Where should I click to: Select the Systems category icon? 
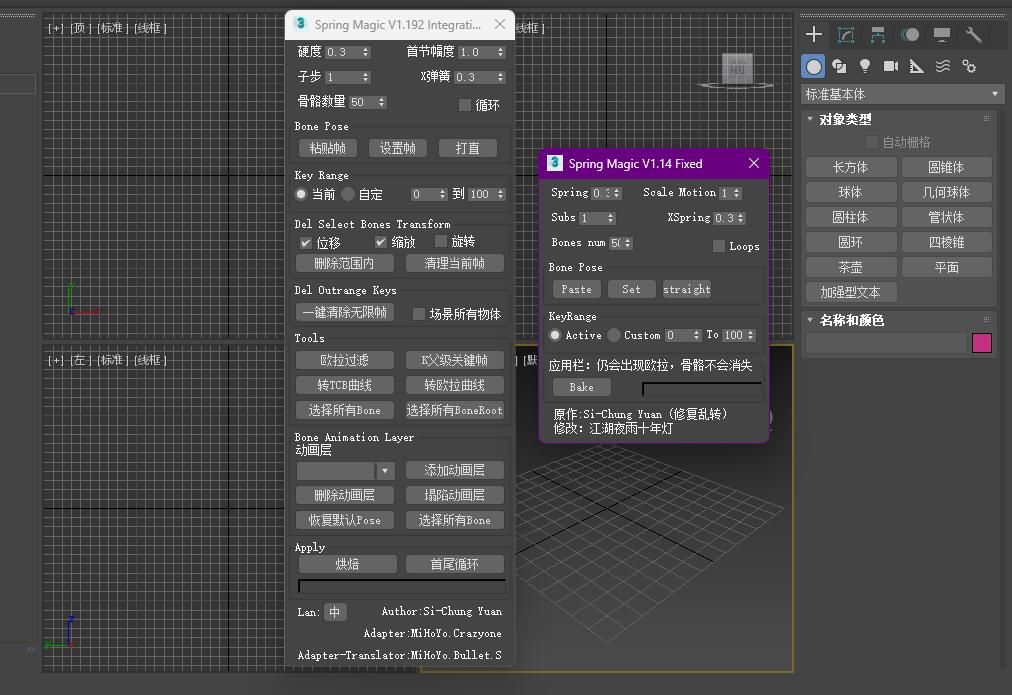tap(969, 66)
